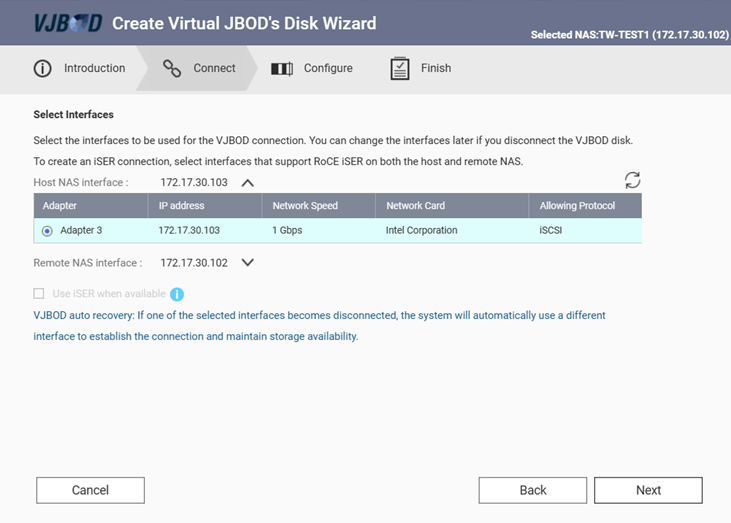
Task: Click the VJBOD logo
Action: point(65,23)
